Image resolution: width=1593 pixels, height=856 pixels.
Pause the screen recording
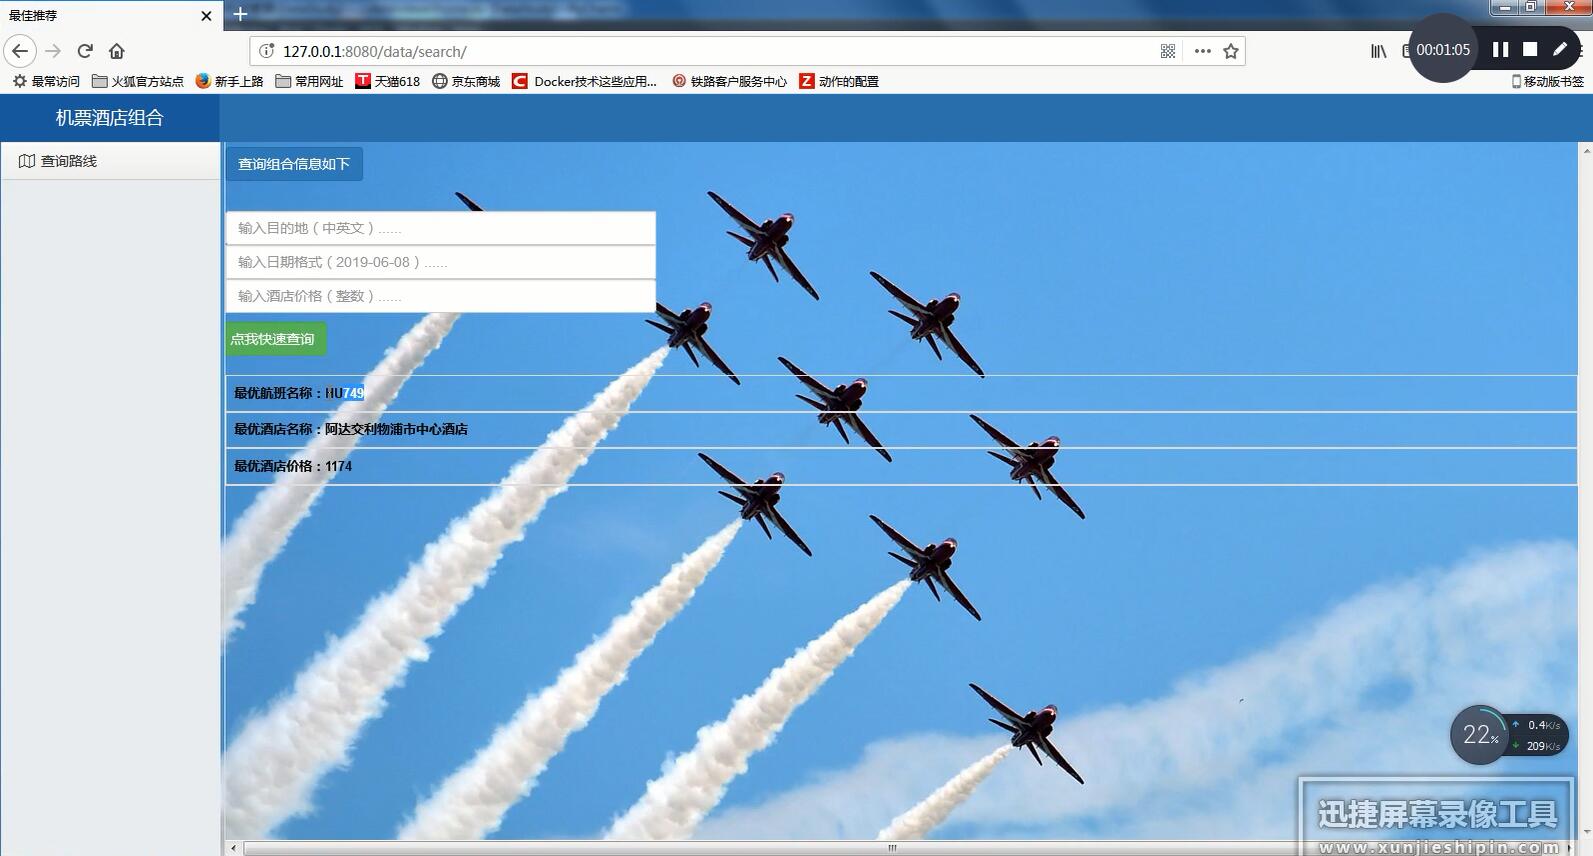click(x=1500, y=49)
